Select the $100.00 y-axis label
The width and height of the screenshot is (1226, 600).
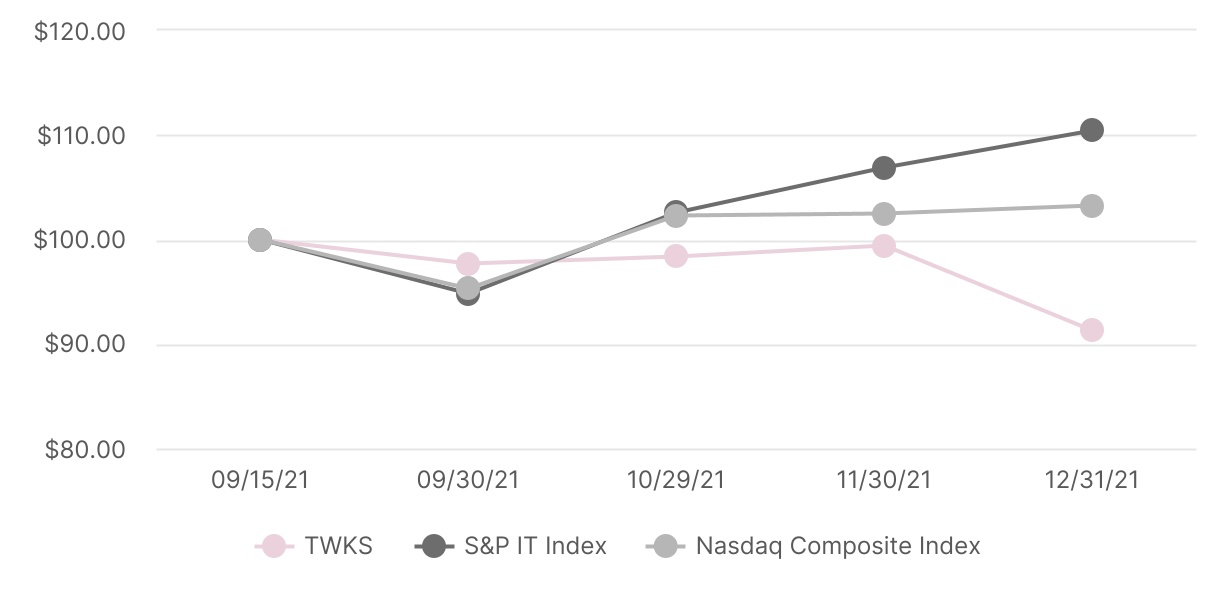[80, 240]
